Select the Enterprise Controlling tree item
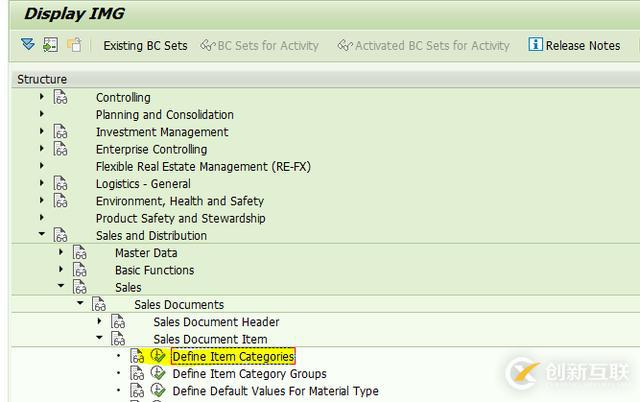 click(151, 149)
